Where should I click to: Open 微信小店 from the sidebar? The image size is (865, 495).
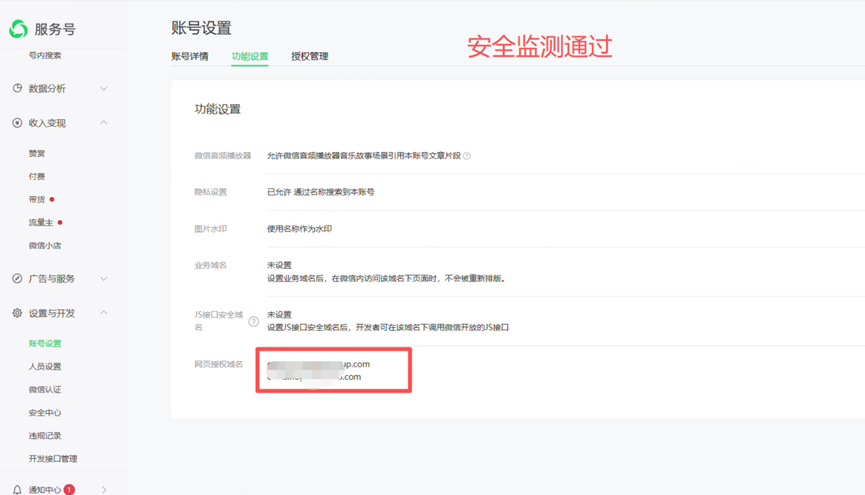45,246
